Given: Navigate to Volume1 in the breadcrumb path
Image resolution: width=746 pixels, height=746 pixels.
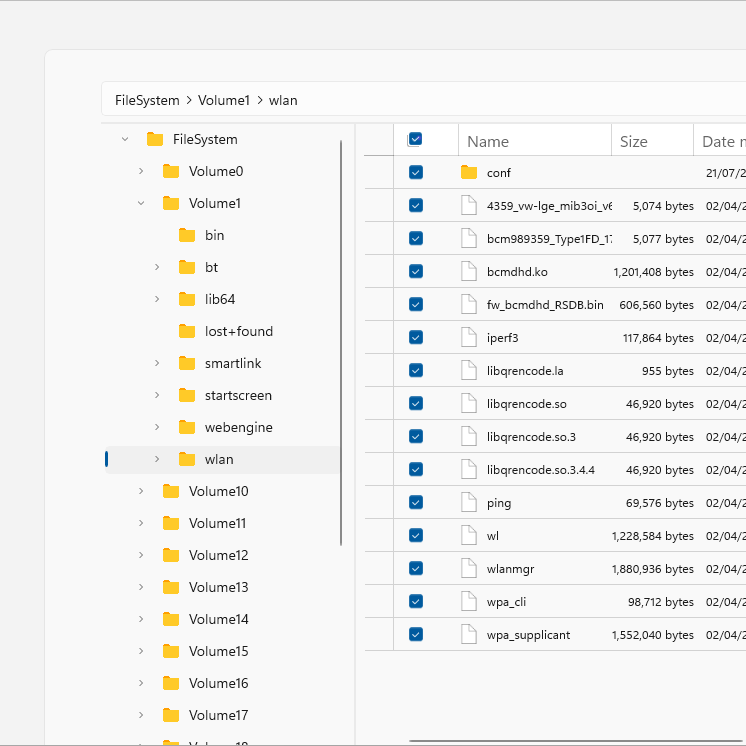Looking at the screenshot, I should coord(223,100).
